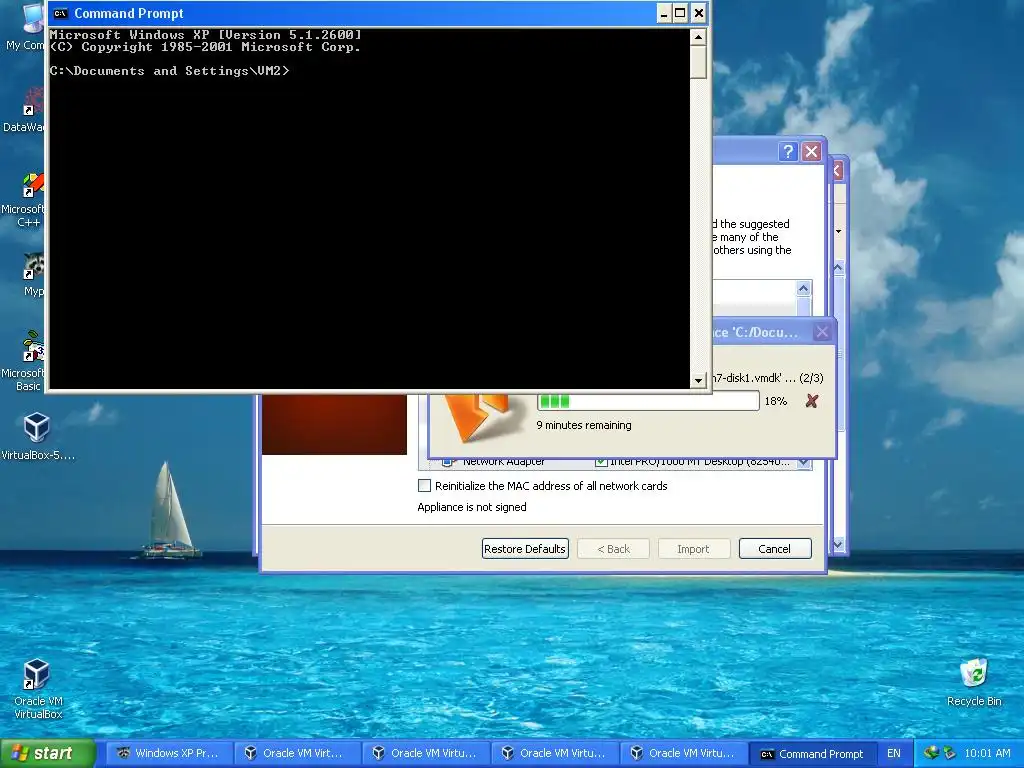The width and height of the screenshot is (1024, 768).
Task: Toggle Reinitialize the MAC address checkbox
Action: (x=424, y=485)
